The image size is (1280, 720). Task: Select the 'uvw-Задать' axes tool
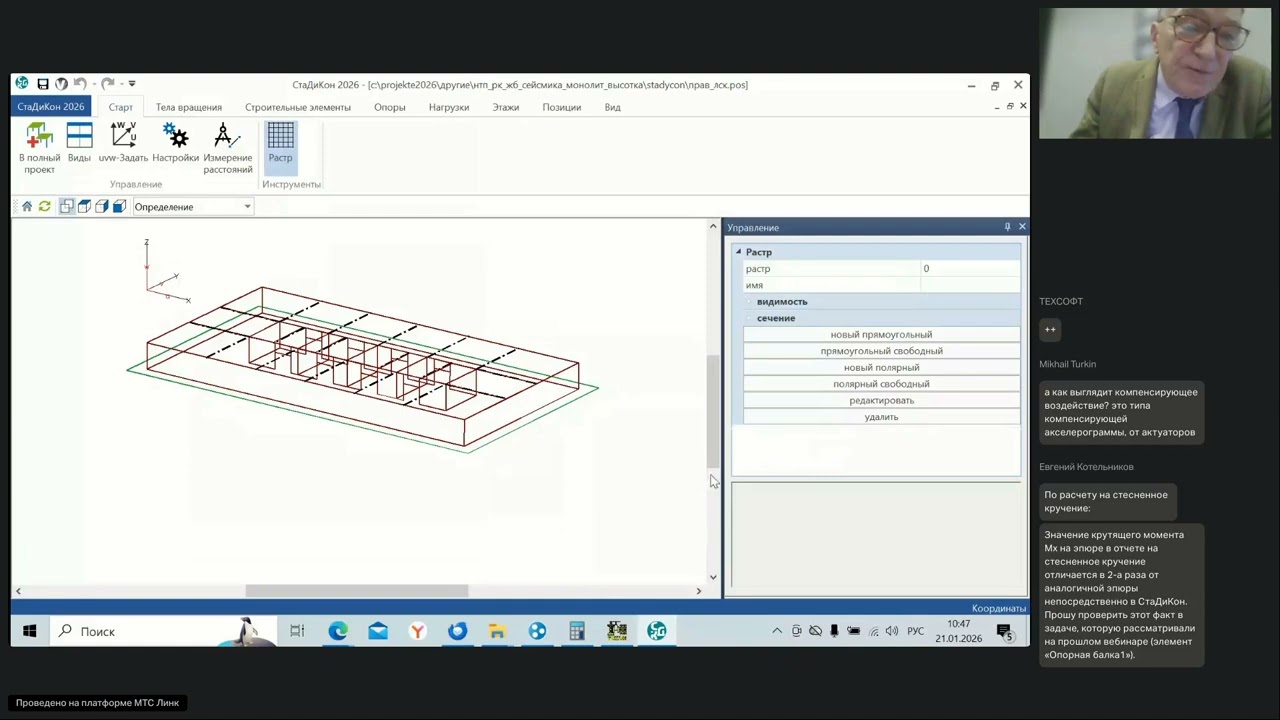123,143
